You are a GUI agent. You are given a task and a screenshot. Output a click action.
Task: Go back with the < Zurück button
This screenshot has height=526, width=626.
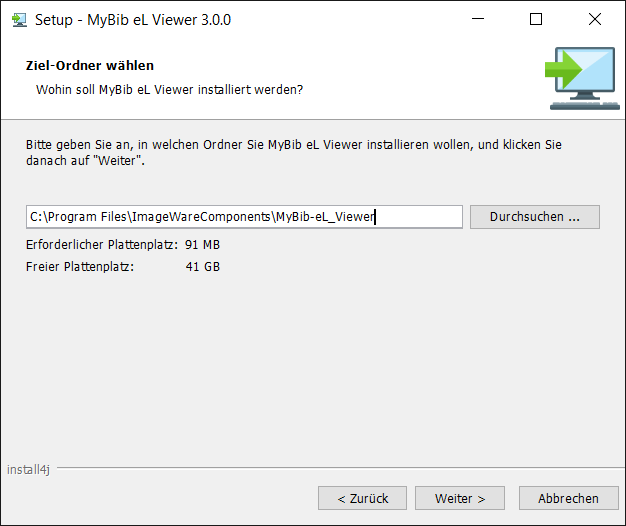(x=363, y=498)
